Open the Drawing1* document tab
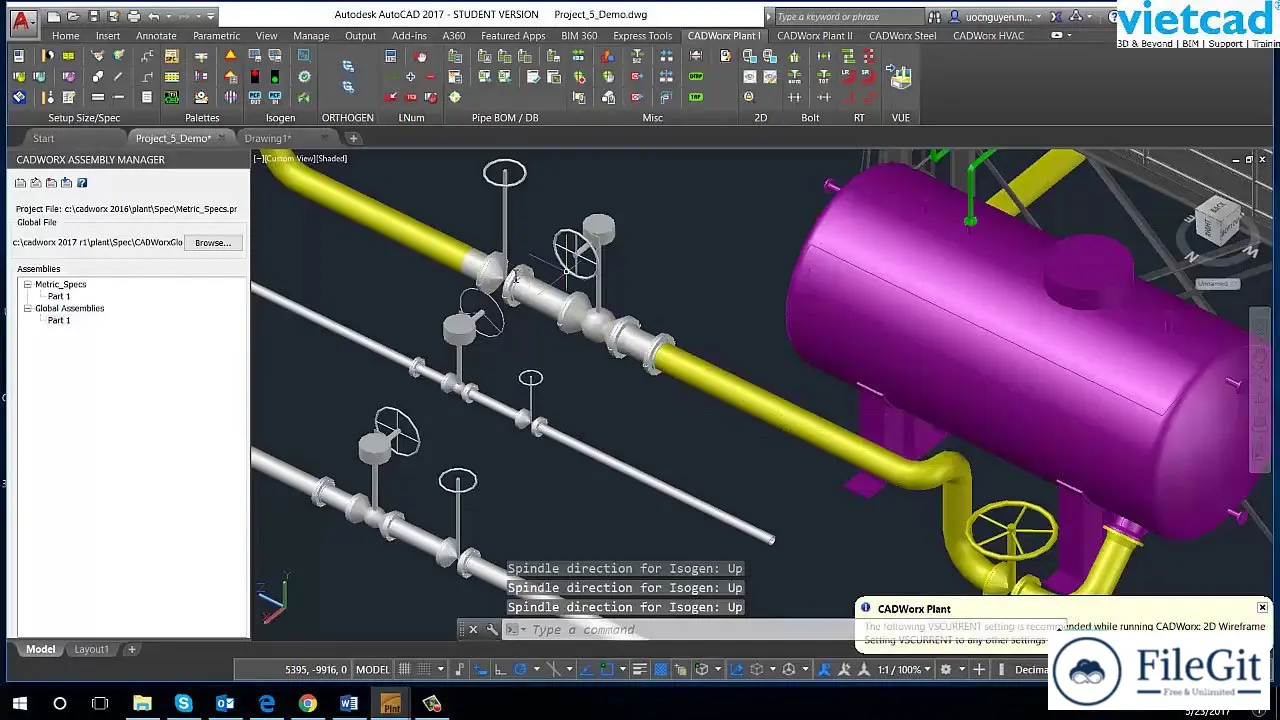The width and height of the screenshot is (1280, 720). [267, 138]
